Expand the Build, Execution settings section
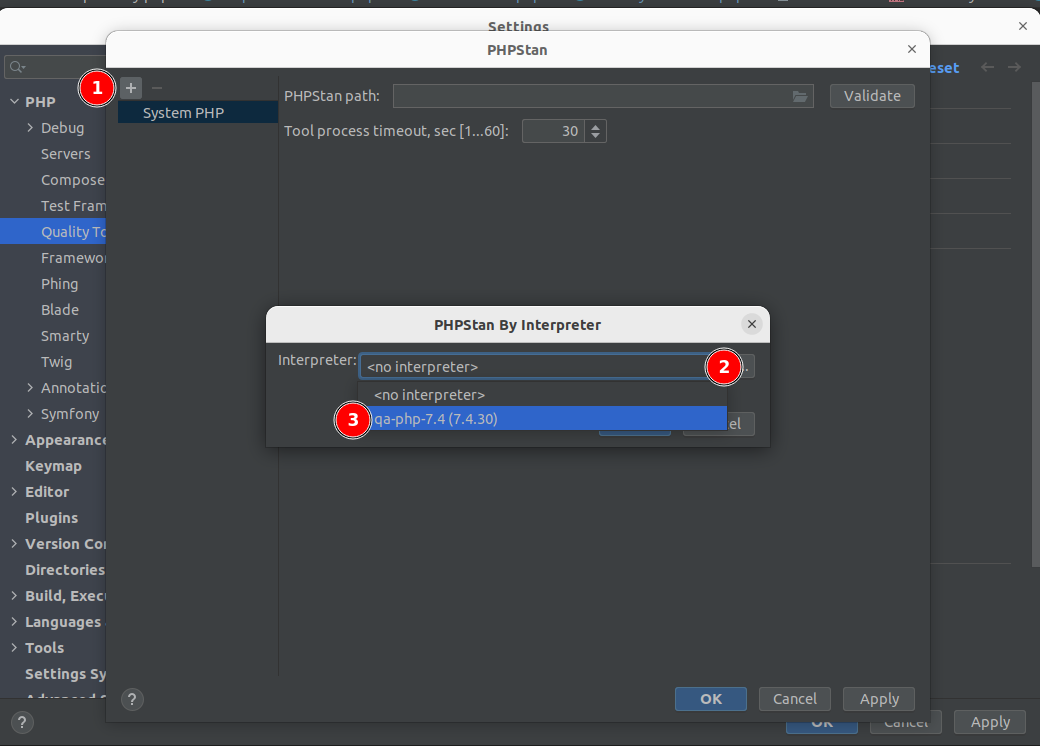The height and width of the screenshot is (746, 1040). pos(15,595)
